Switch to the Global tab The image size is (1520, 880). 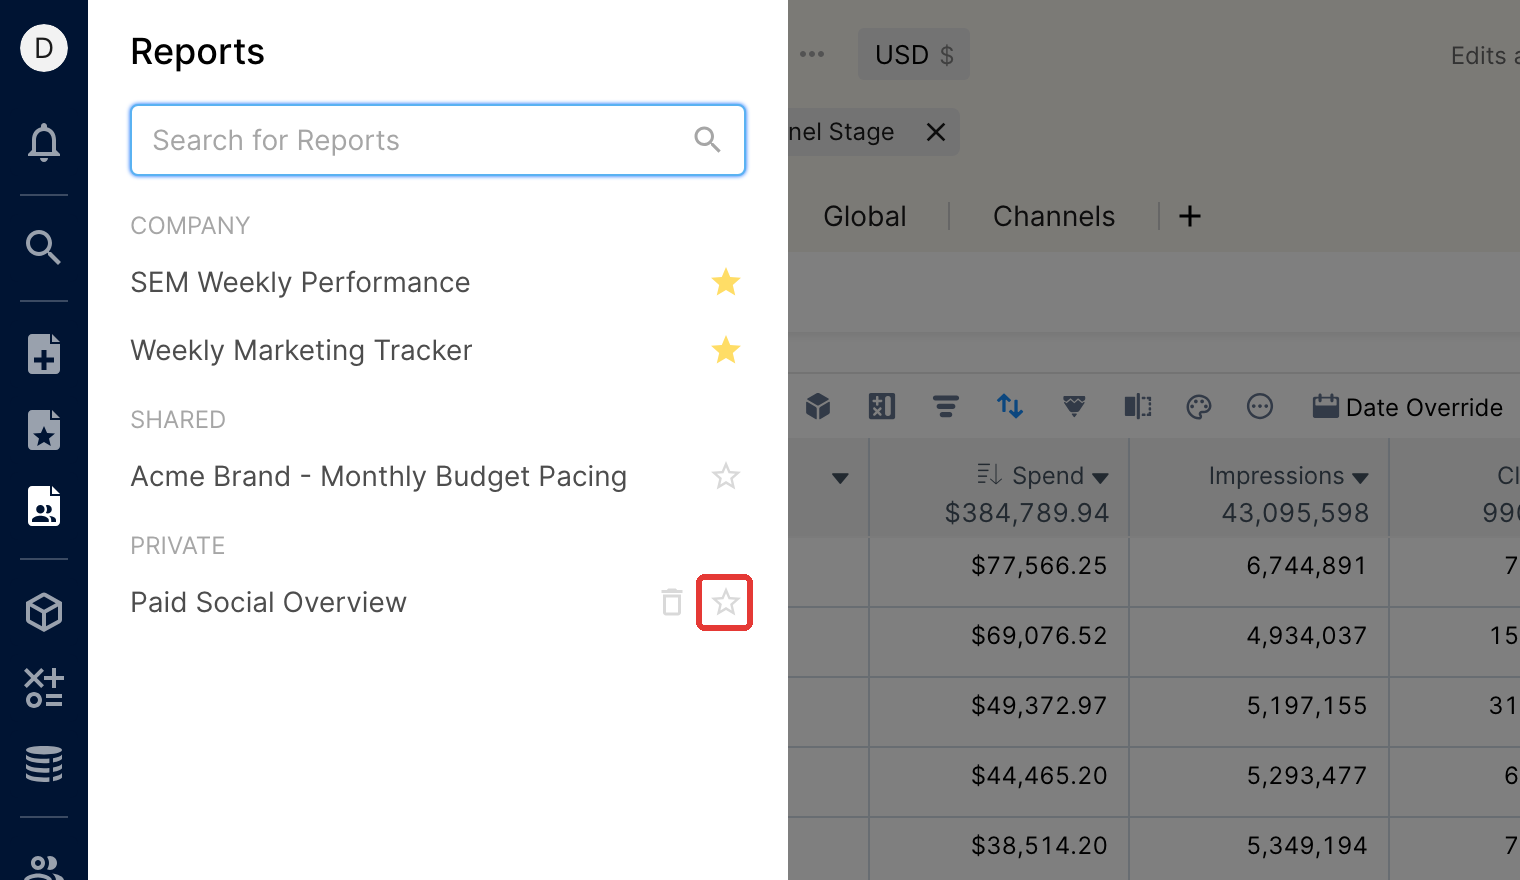(865, 216)
